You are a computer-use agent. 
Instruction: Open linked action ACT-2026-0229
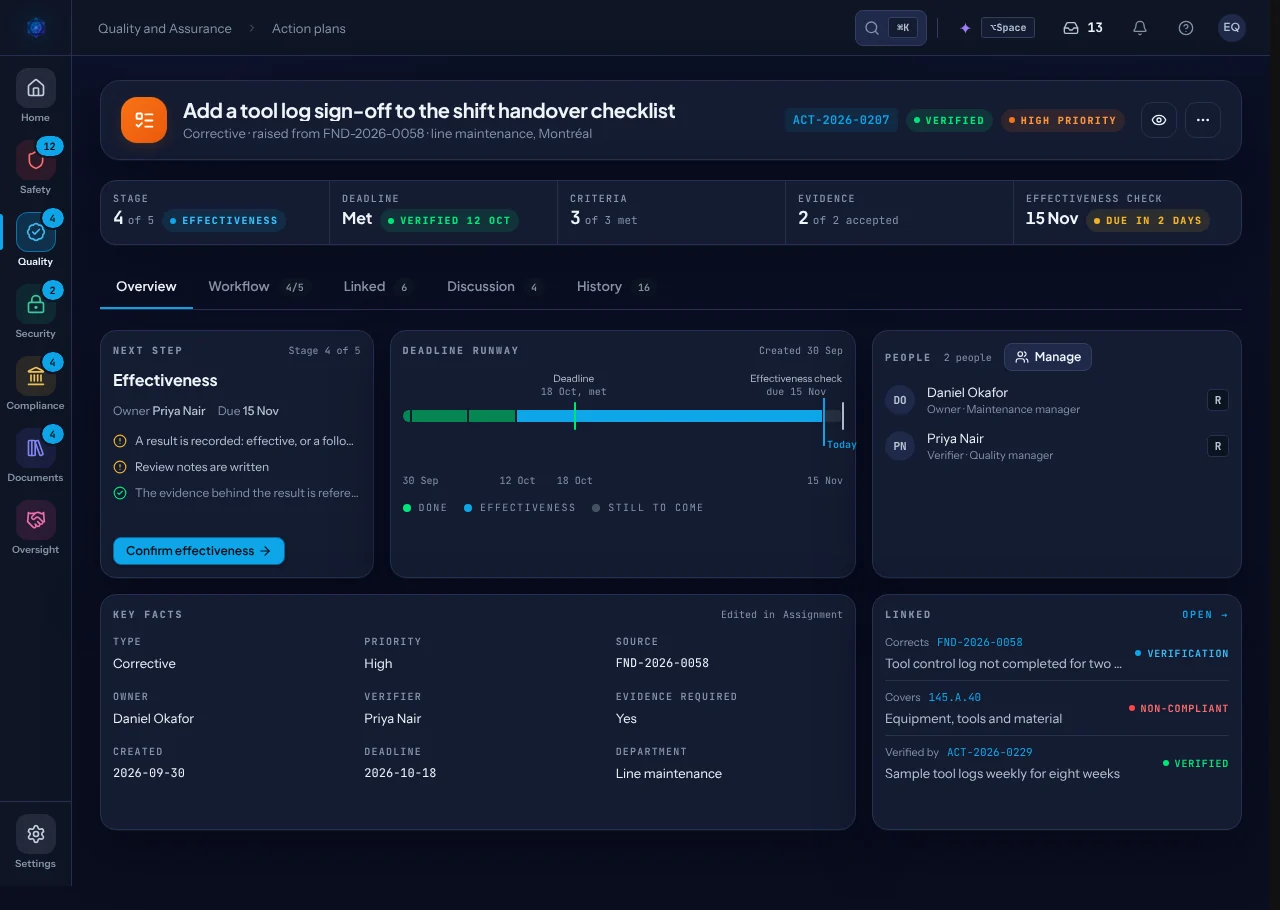990,752
